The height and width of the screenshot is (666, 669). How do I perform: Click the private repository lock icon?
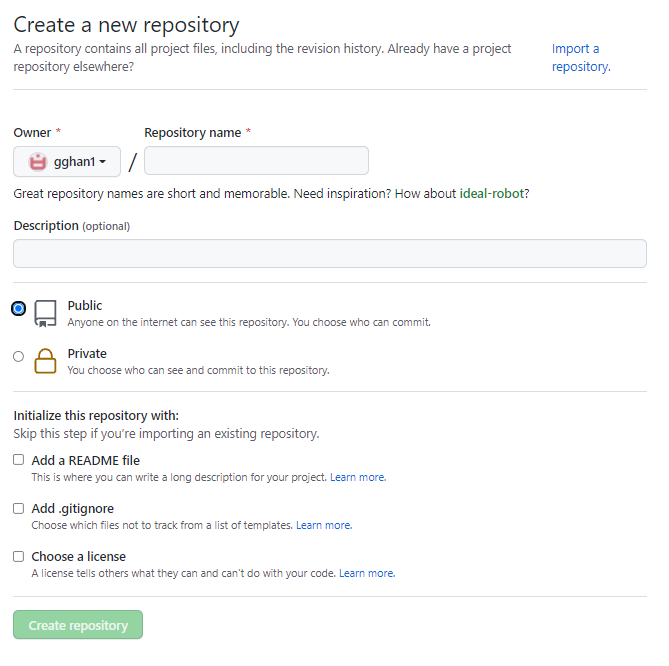tap(45, 361)
